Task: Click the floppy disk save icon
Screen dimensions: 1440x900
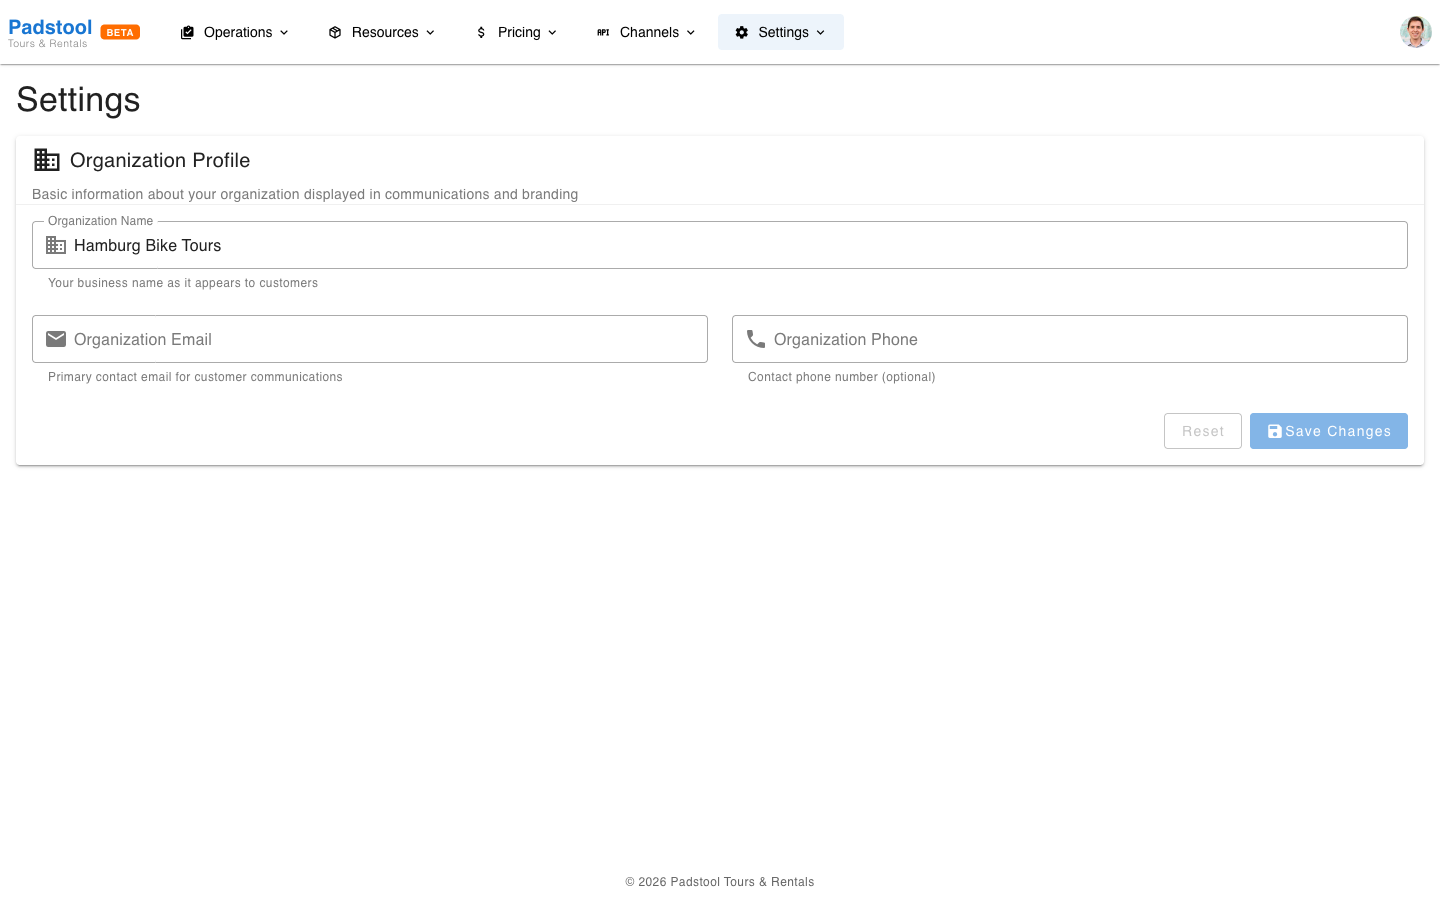Action: pyautogui.click(x=1274, y=431)
